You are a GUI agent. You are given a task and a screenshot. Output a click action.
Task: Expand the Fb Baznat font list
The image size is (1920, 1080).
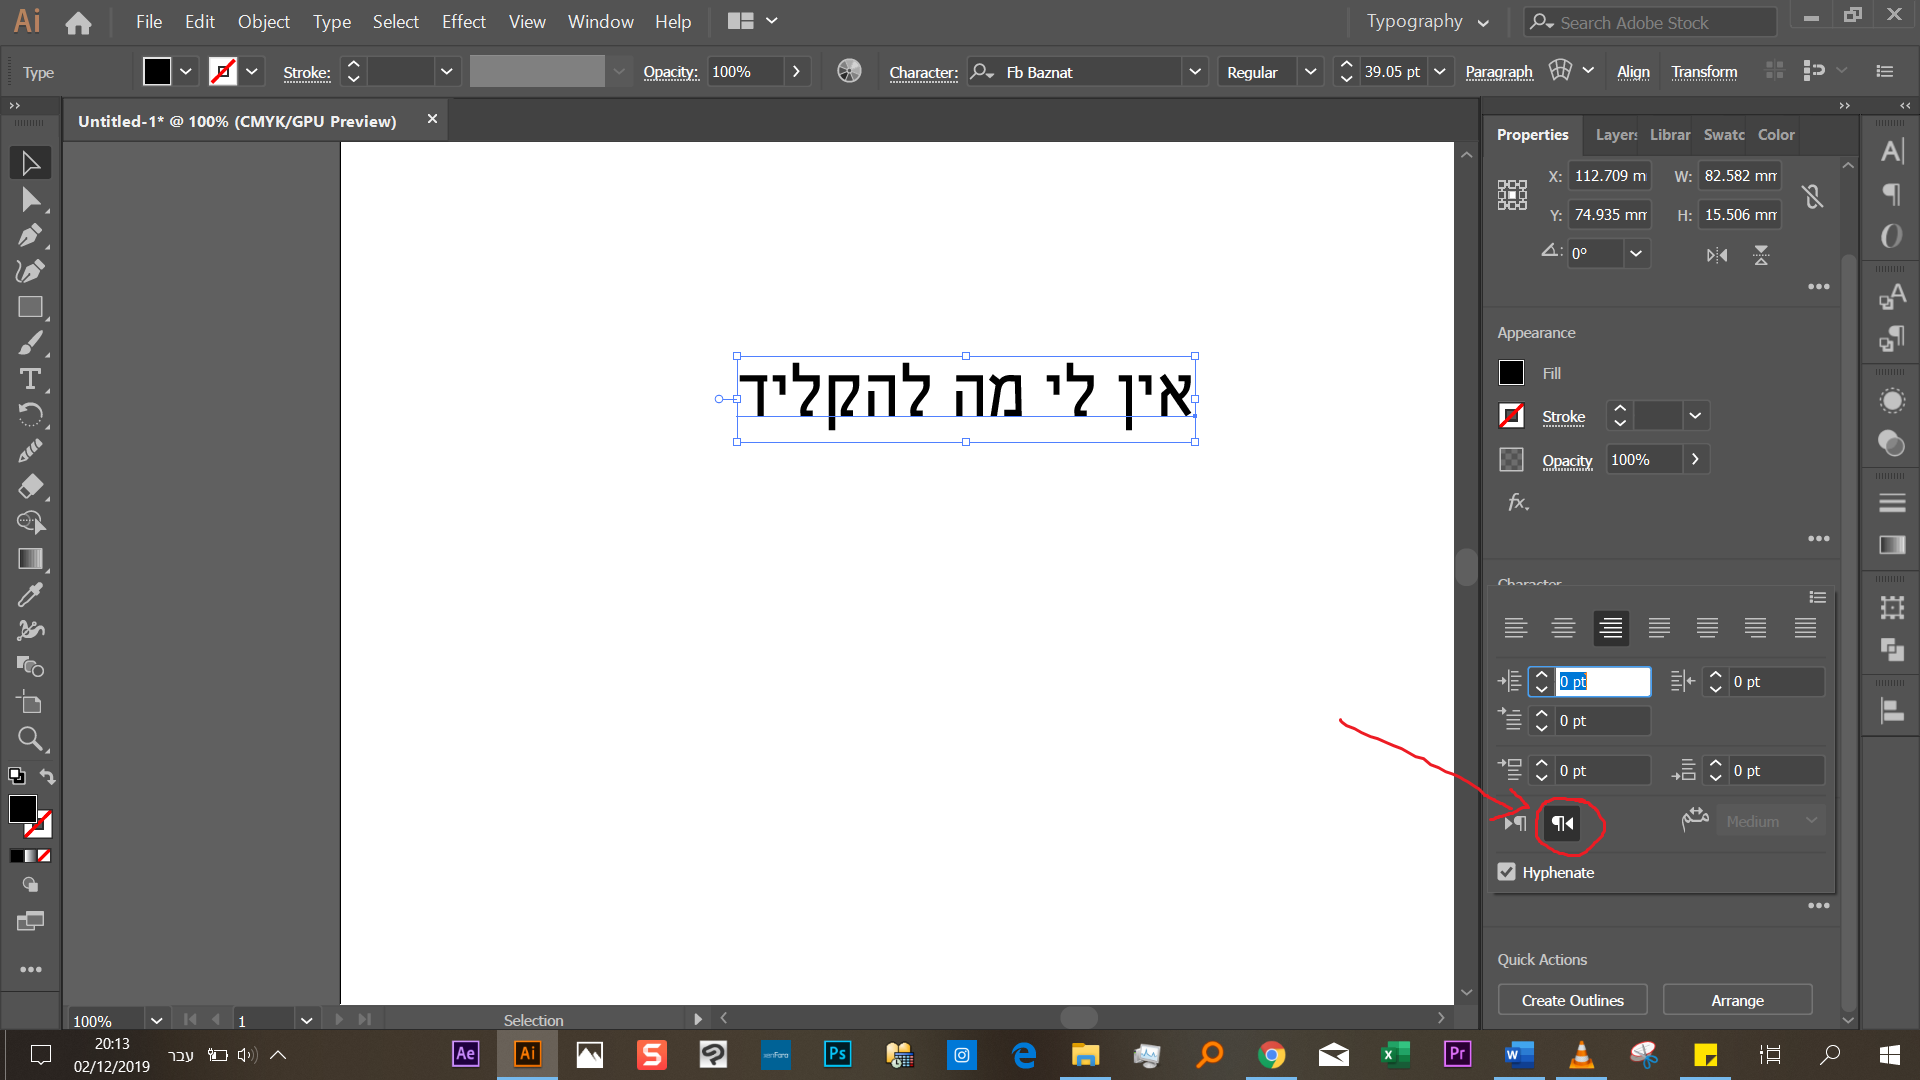coord(1196,71)
